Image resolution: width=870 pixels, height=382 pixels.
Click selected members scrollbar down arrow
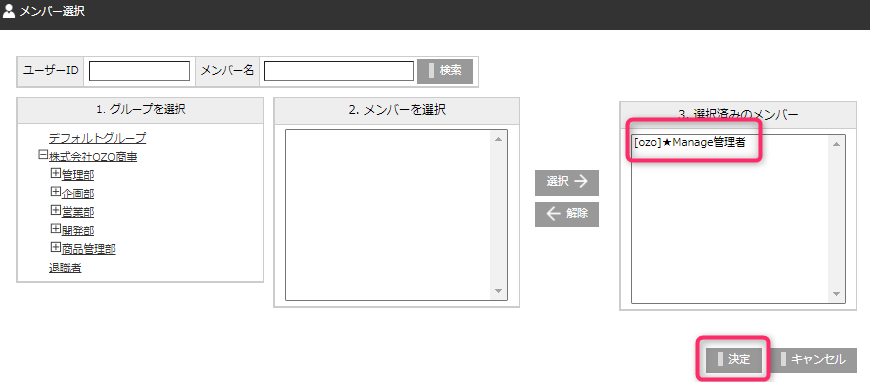pyautogui.click(x=836, y=294)
